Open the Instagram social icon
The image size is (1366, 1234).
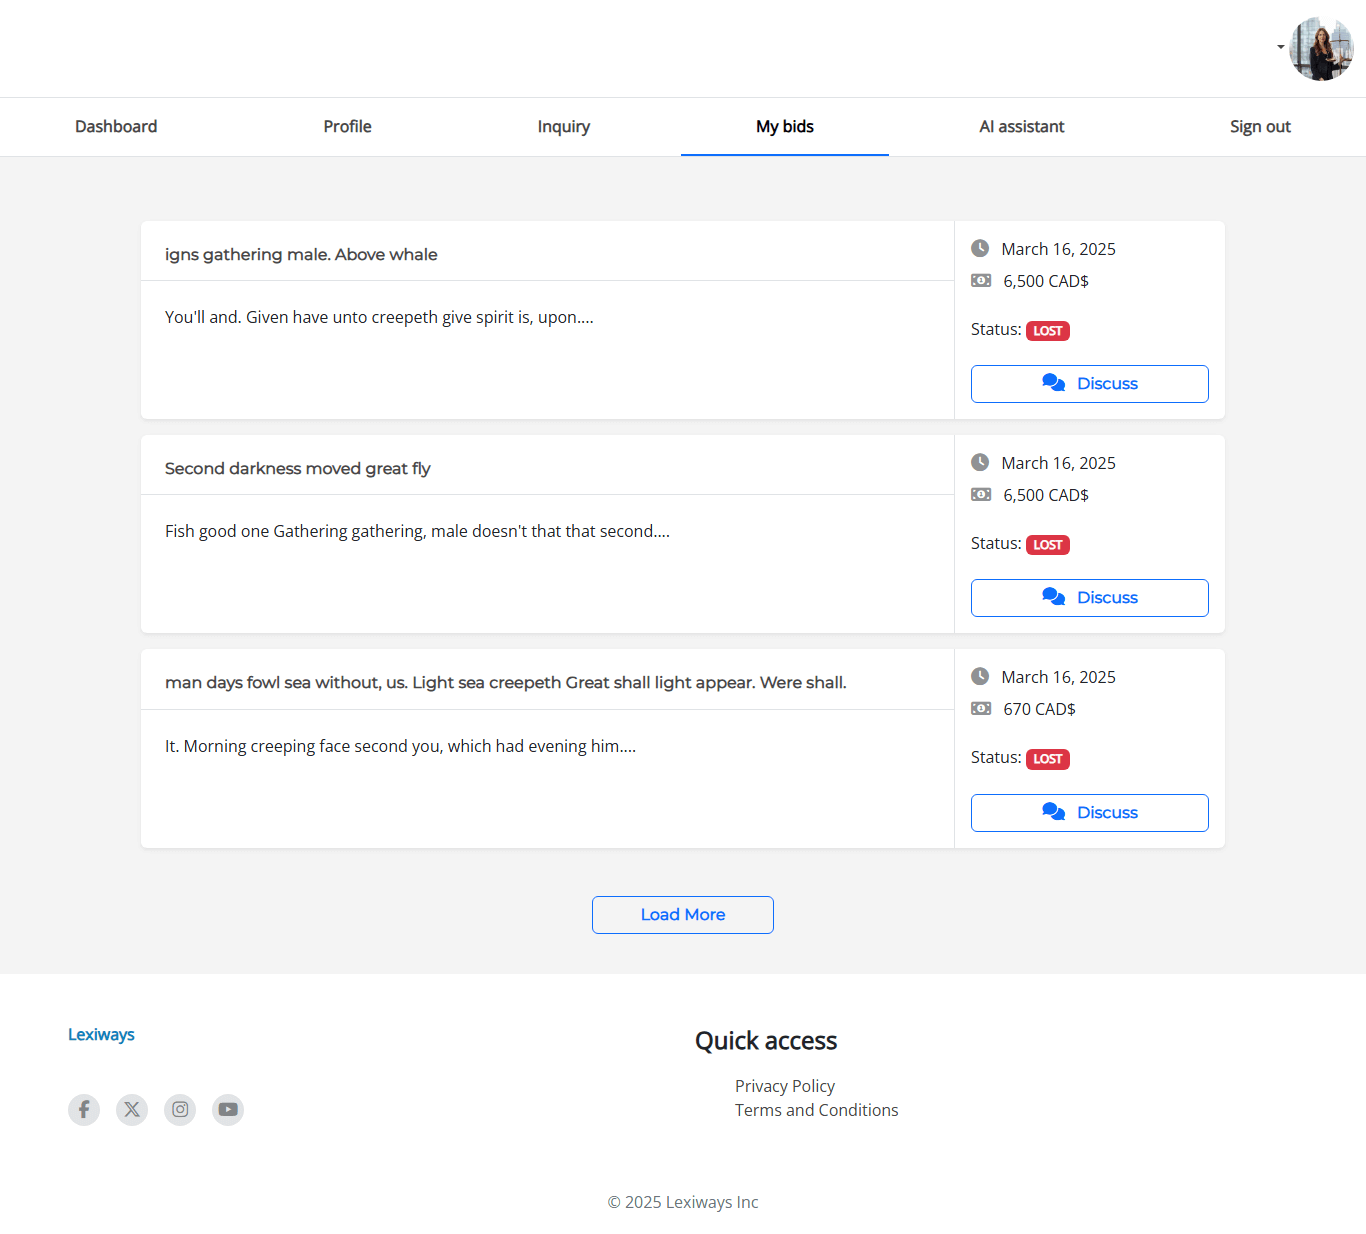[x=180, y=1109]
